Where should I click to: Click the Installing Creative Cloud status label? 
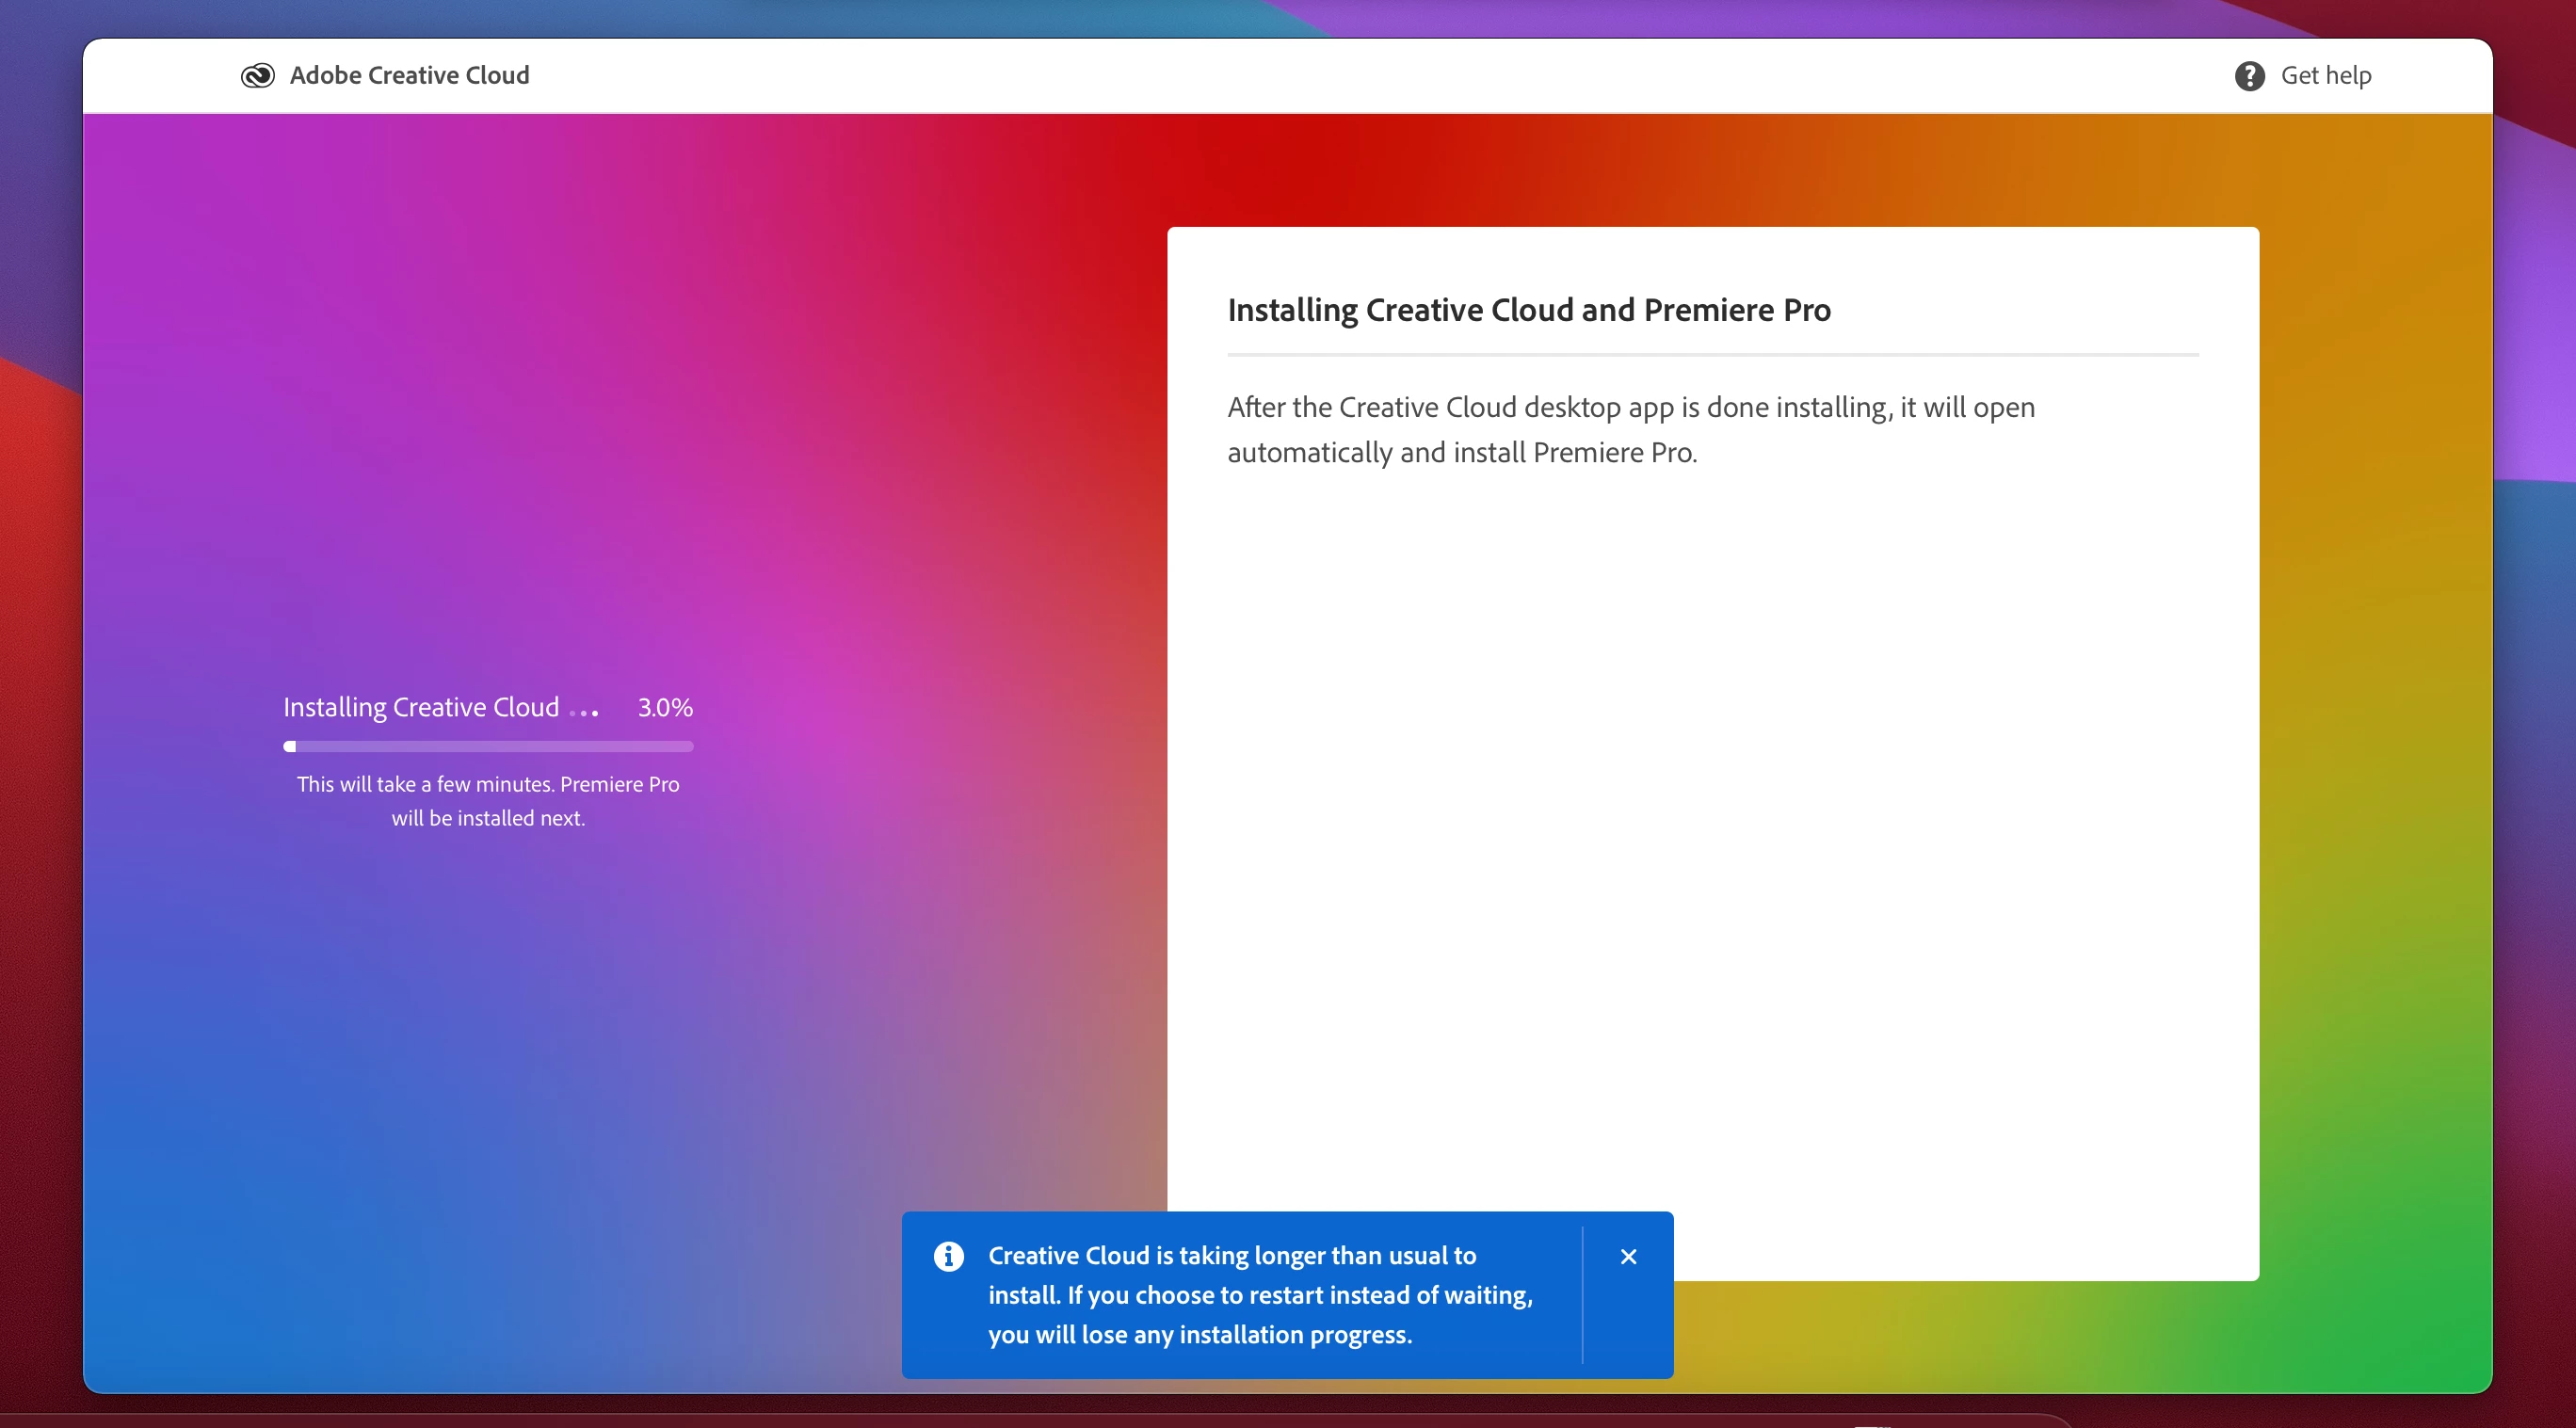click(x=421, y=707)
